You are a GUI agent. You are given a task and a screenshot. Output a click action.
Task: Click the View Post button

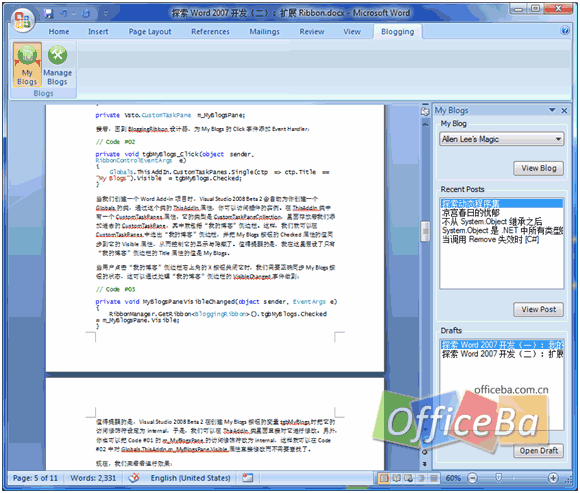click(x=539, y=310)
